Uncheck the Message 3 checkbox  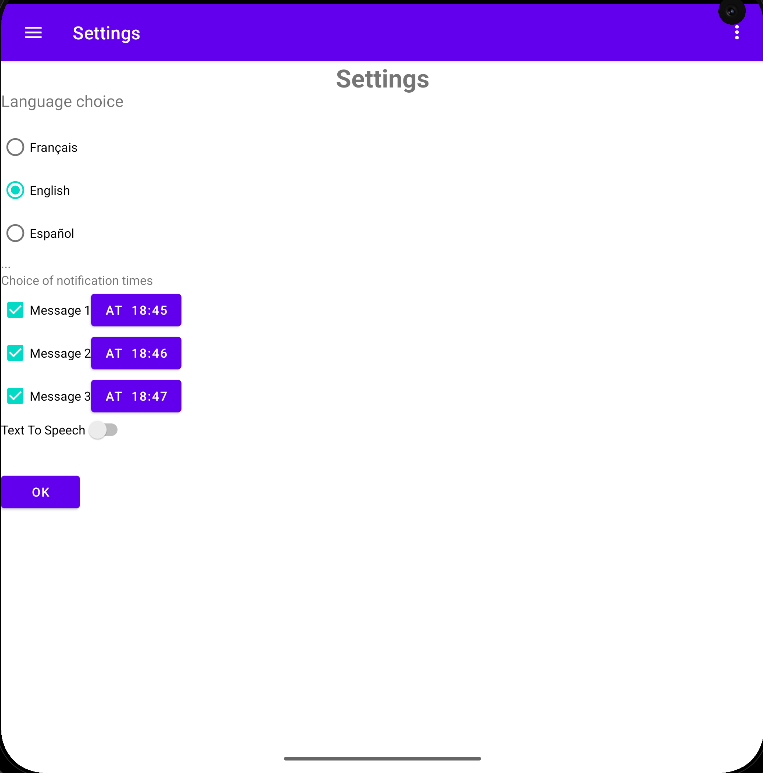click(x=15, y=396)
